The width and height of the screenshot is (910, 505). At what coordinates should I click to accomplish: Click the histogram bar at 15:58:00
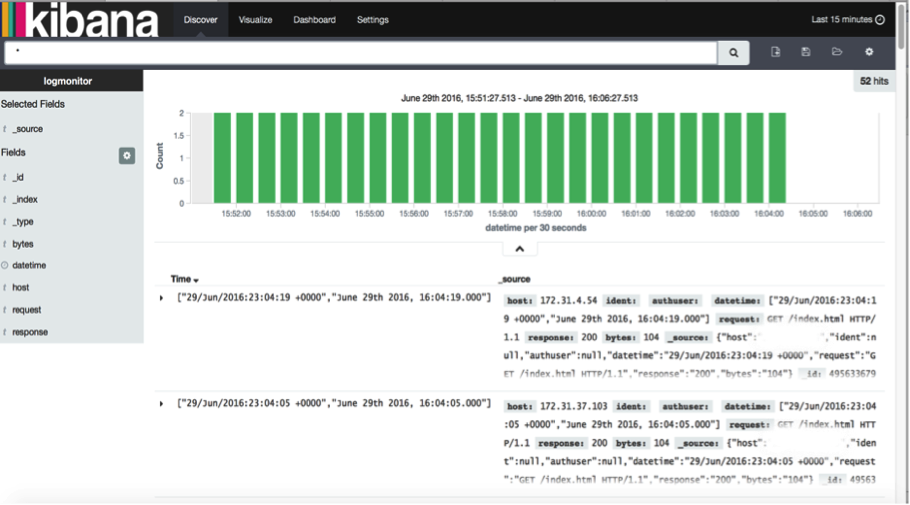click(511, 158)
